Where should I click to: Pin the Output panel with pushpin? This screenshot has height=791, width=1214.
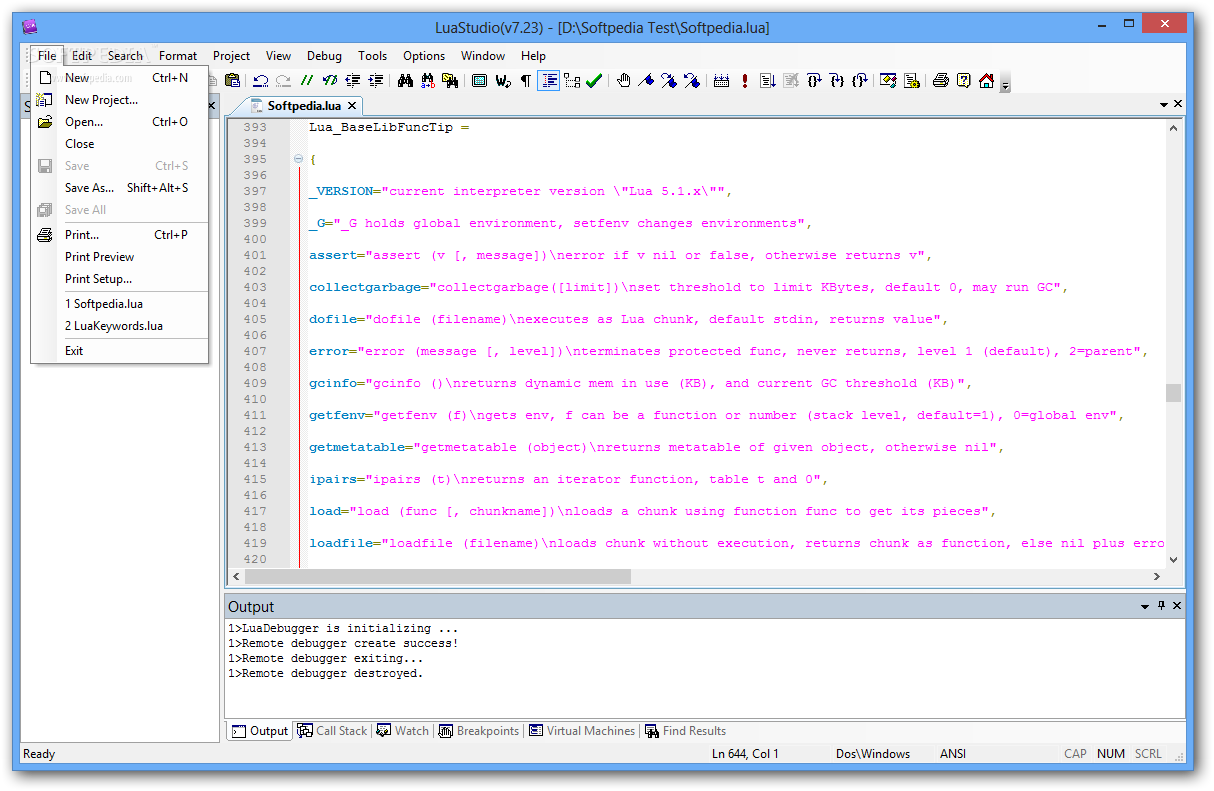[1162, 606]
